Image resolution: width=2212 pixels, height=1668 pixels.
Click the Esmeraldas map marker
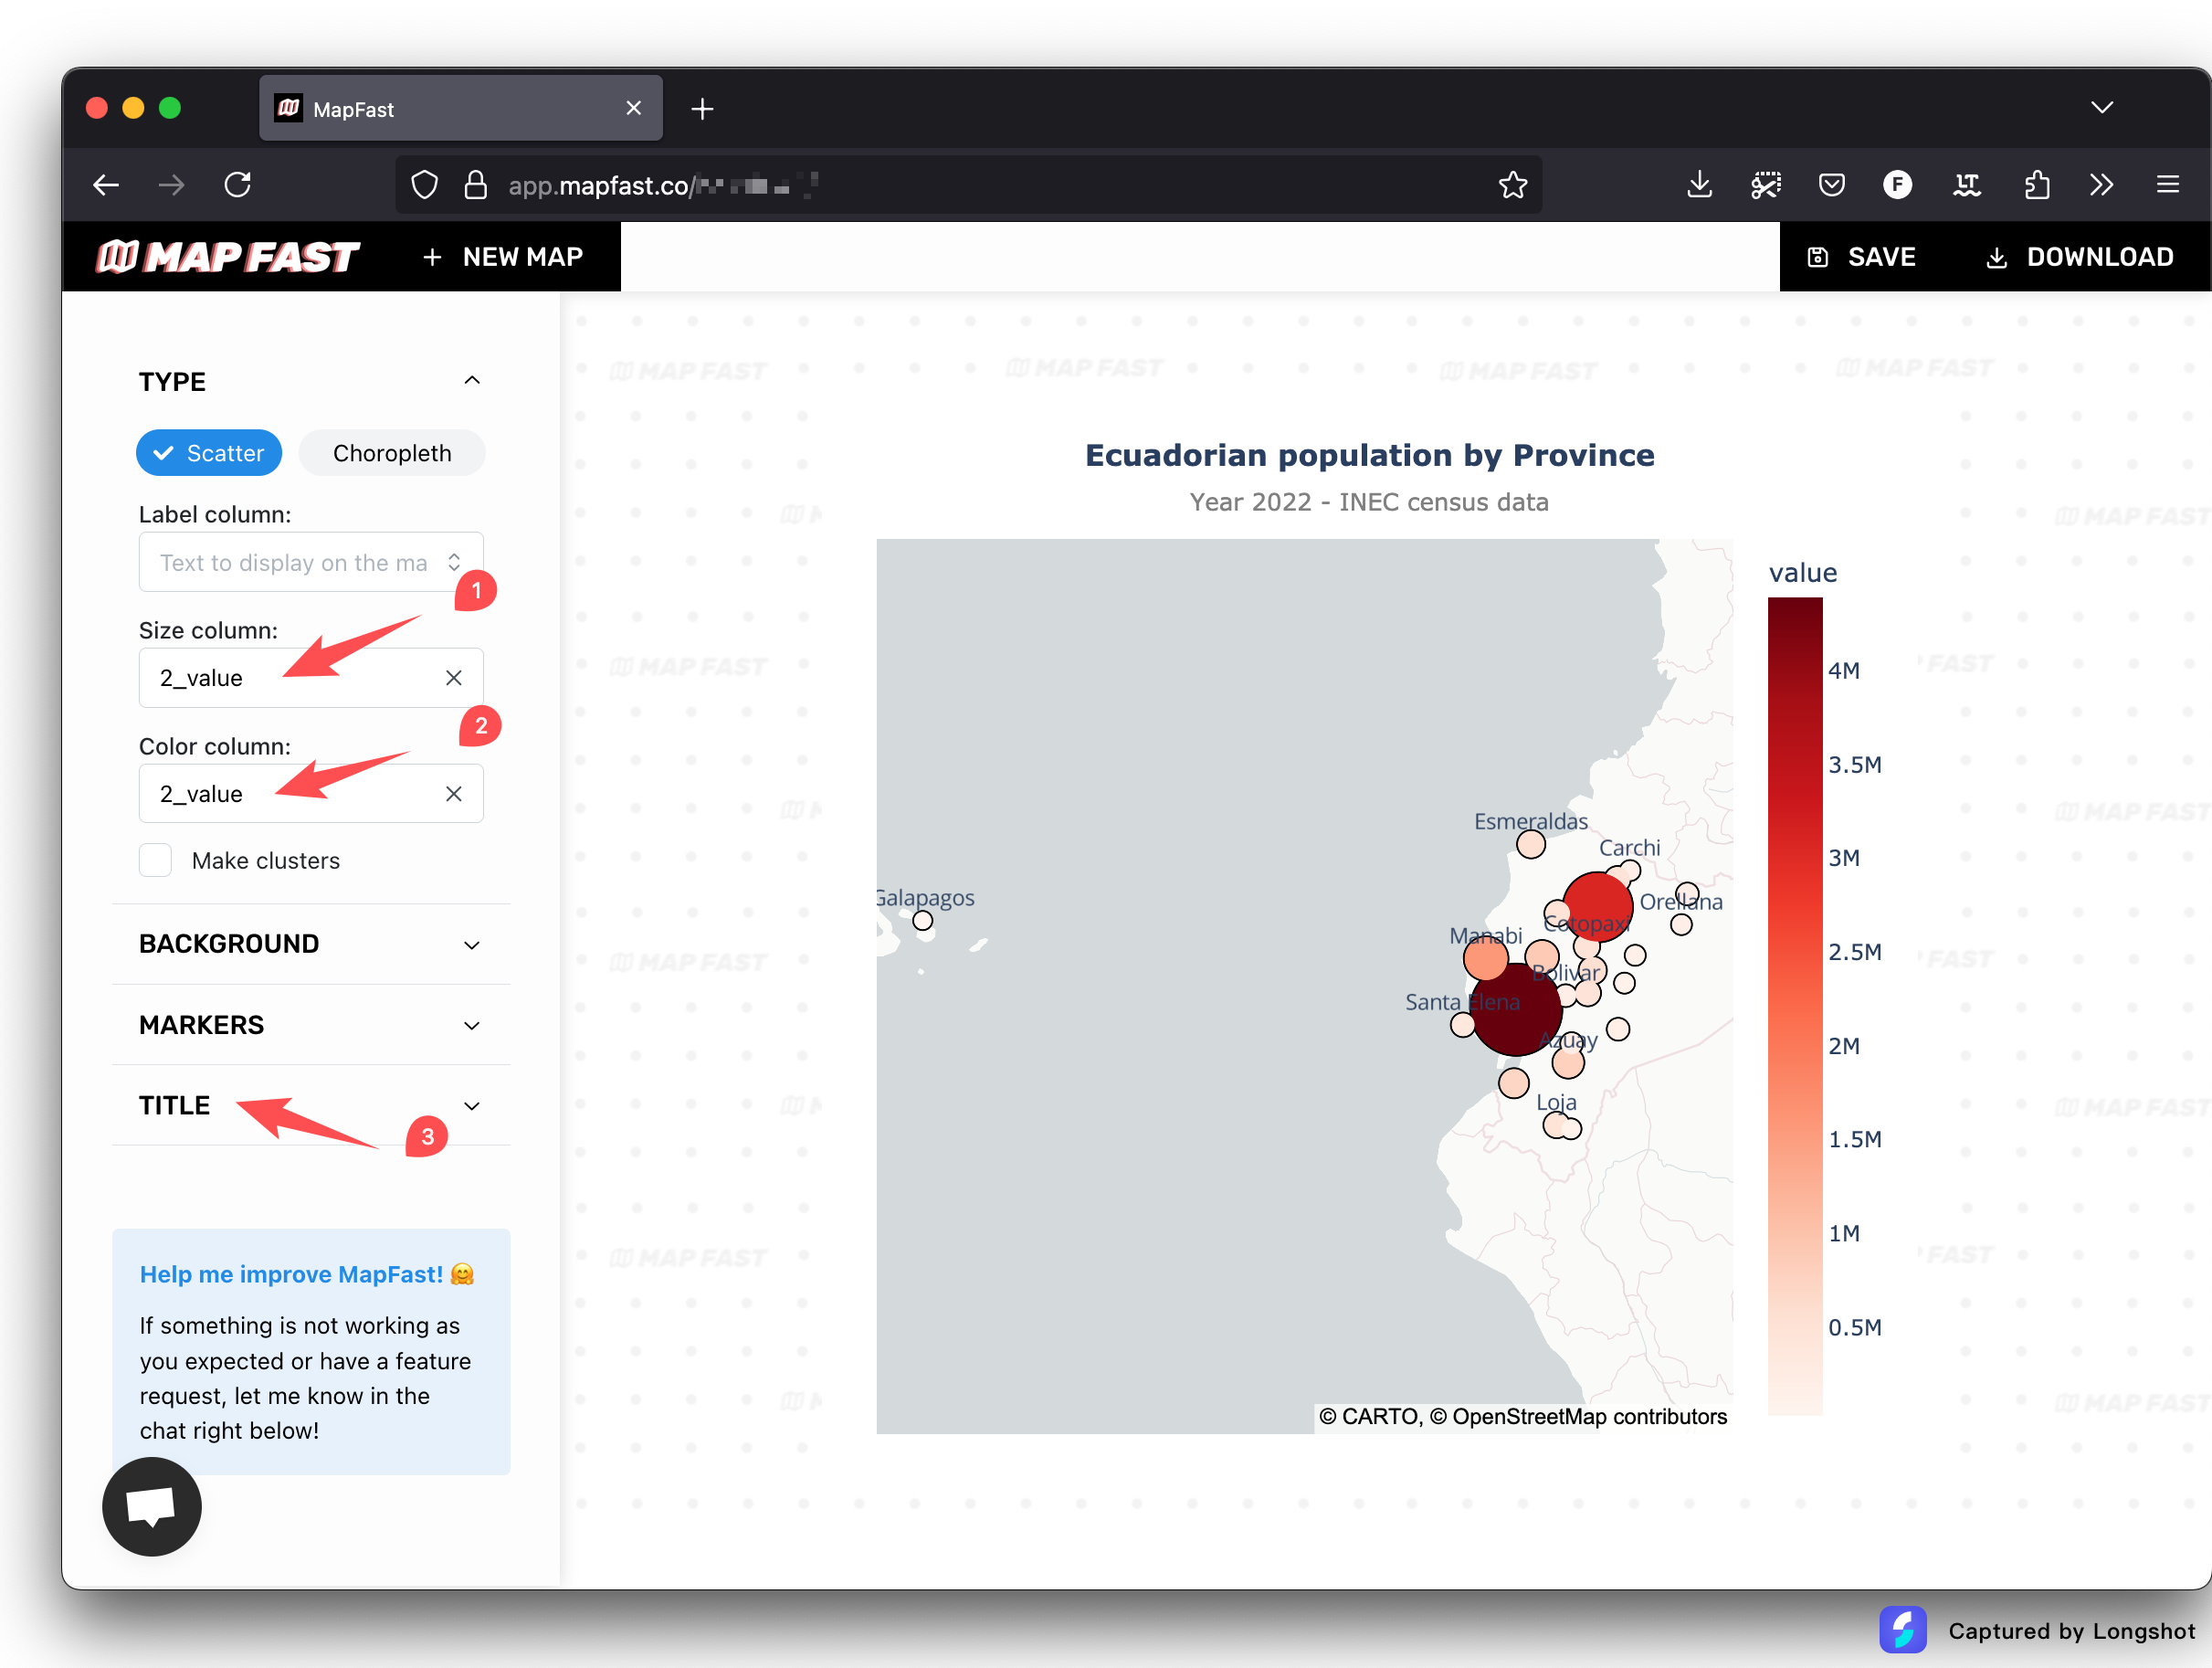[x=1530, y=844]
